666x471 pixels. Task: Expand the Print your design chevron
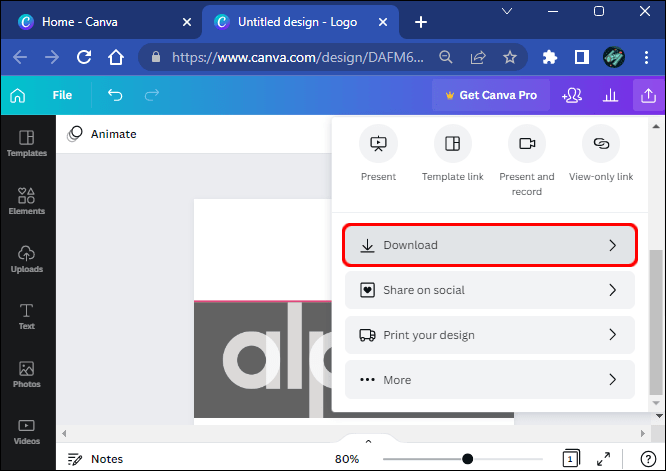click(x=612, y=335)
